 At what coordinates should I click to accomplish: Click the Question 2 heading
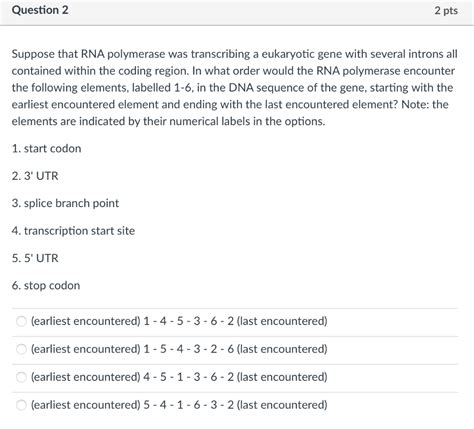point(40,10)
